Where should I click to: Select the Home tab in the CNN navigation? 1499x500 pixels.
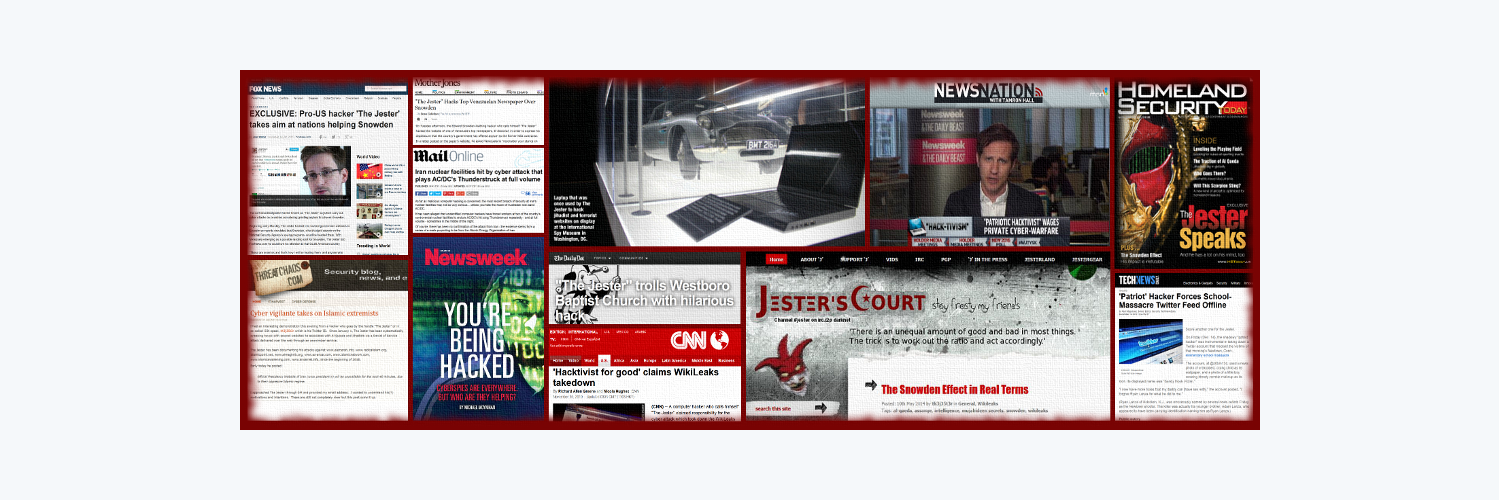560,359
